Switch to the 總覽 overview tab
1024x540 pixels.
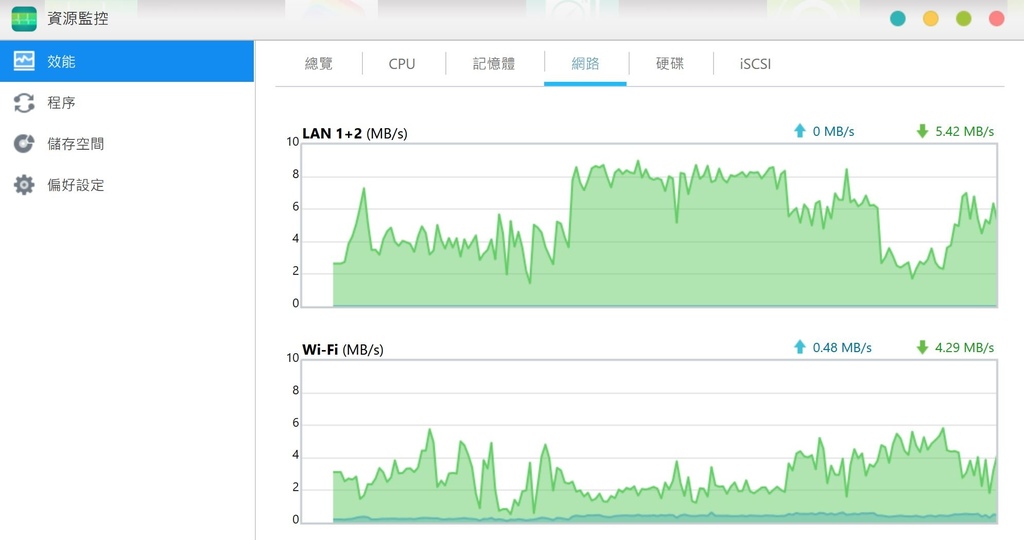(319, 63)
